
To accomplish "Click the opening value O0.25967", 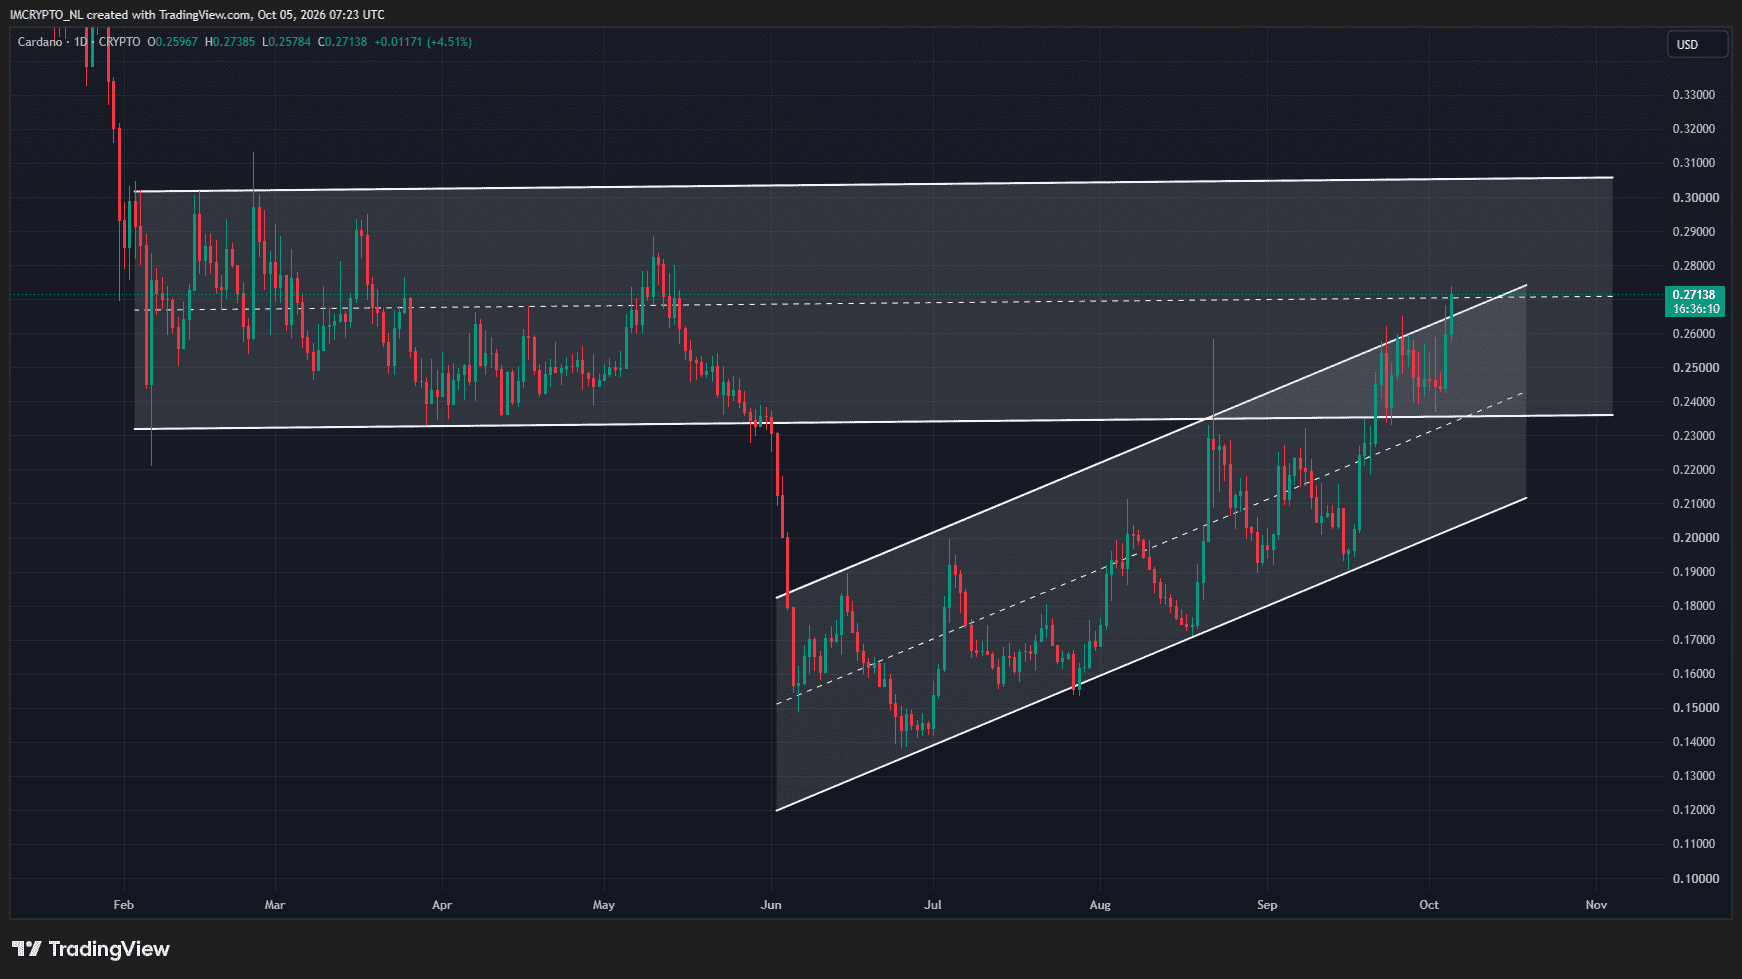I will click(x=172, y=42).
